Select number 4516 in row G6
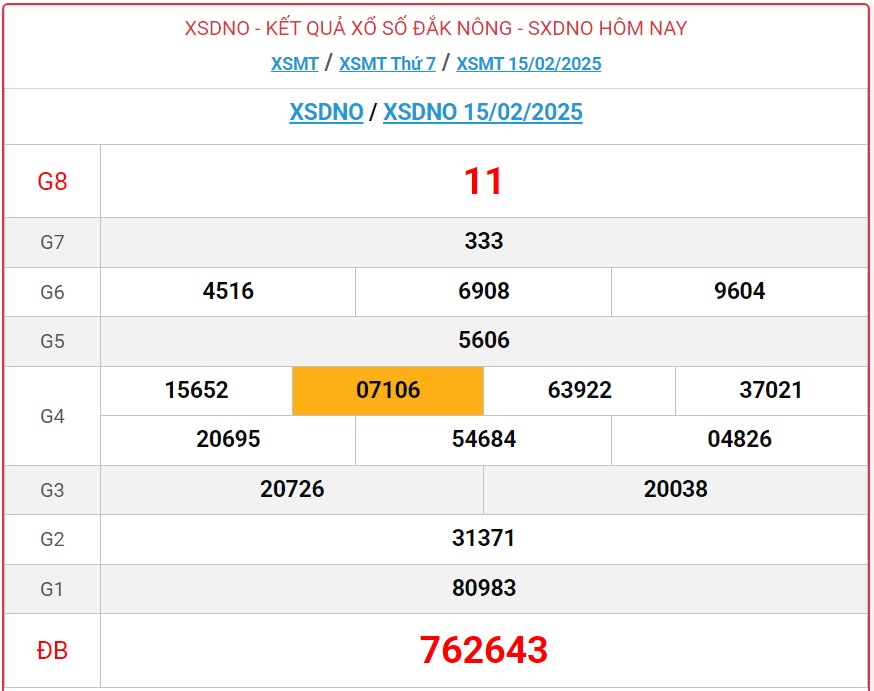Screen dimensions: 874x691 pos(227,292)
